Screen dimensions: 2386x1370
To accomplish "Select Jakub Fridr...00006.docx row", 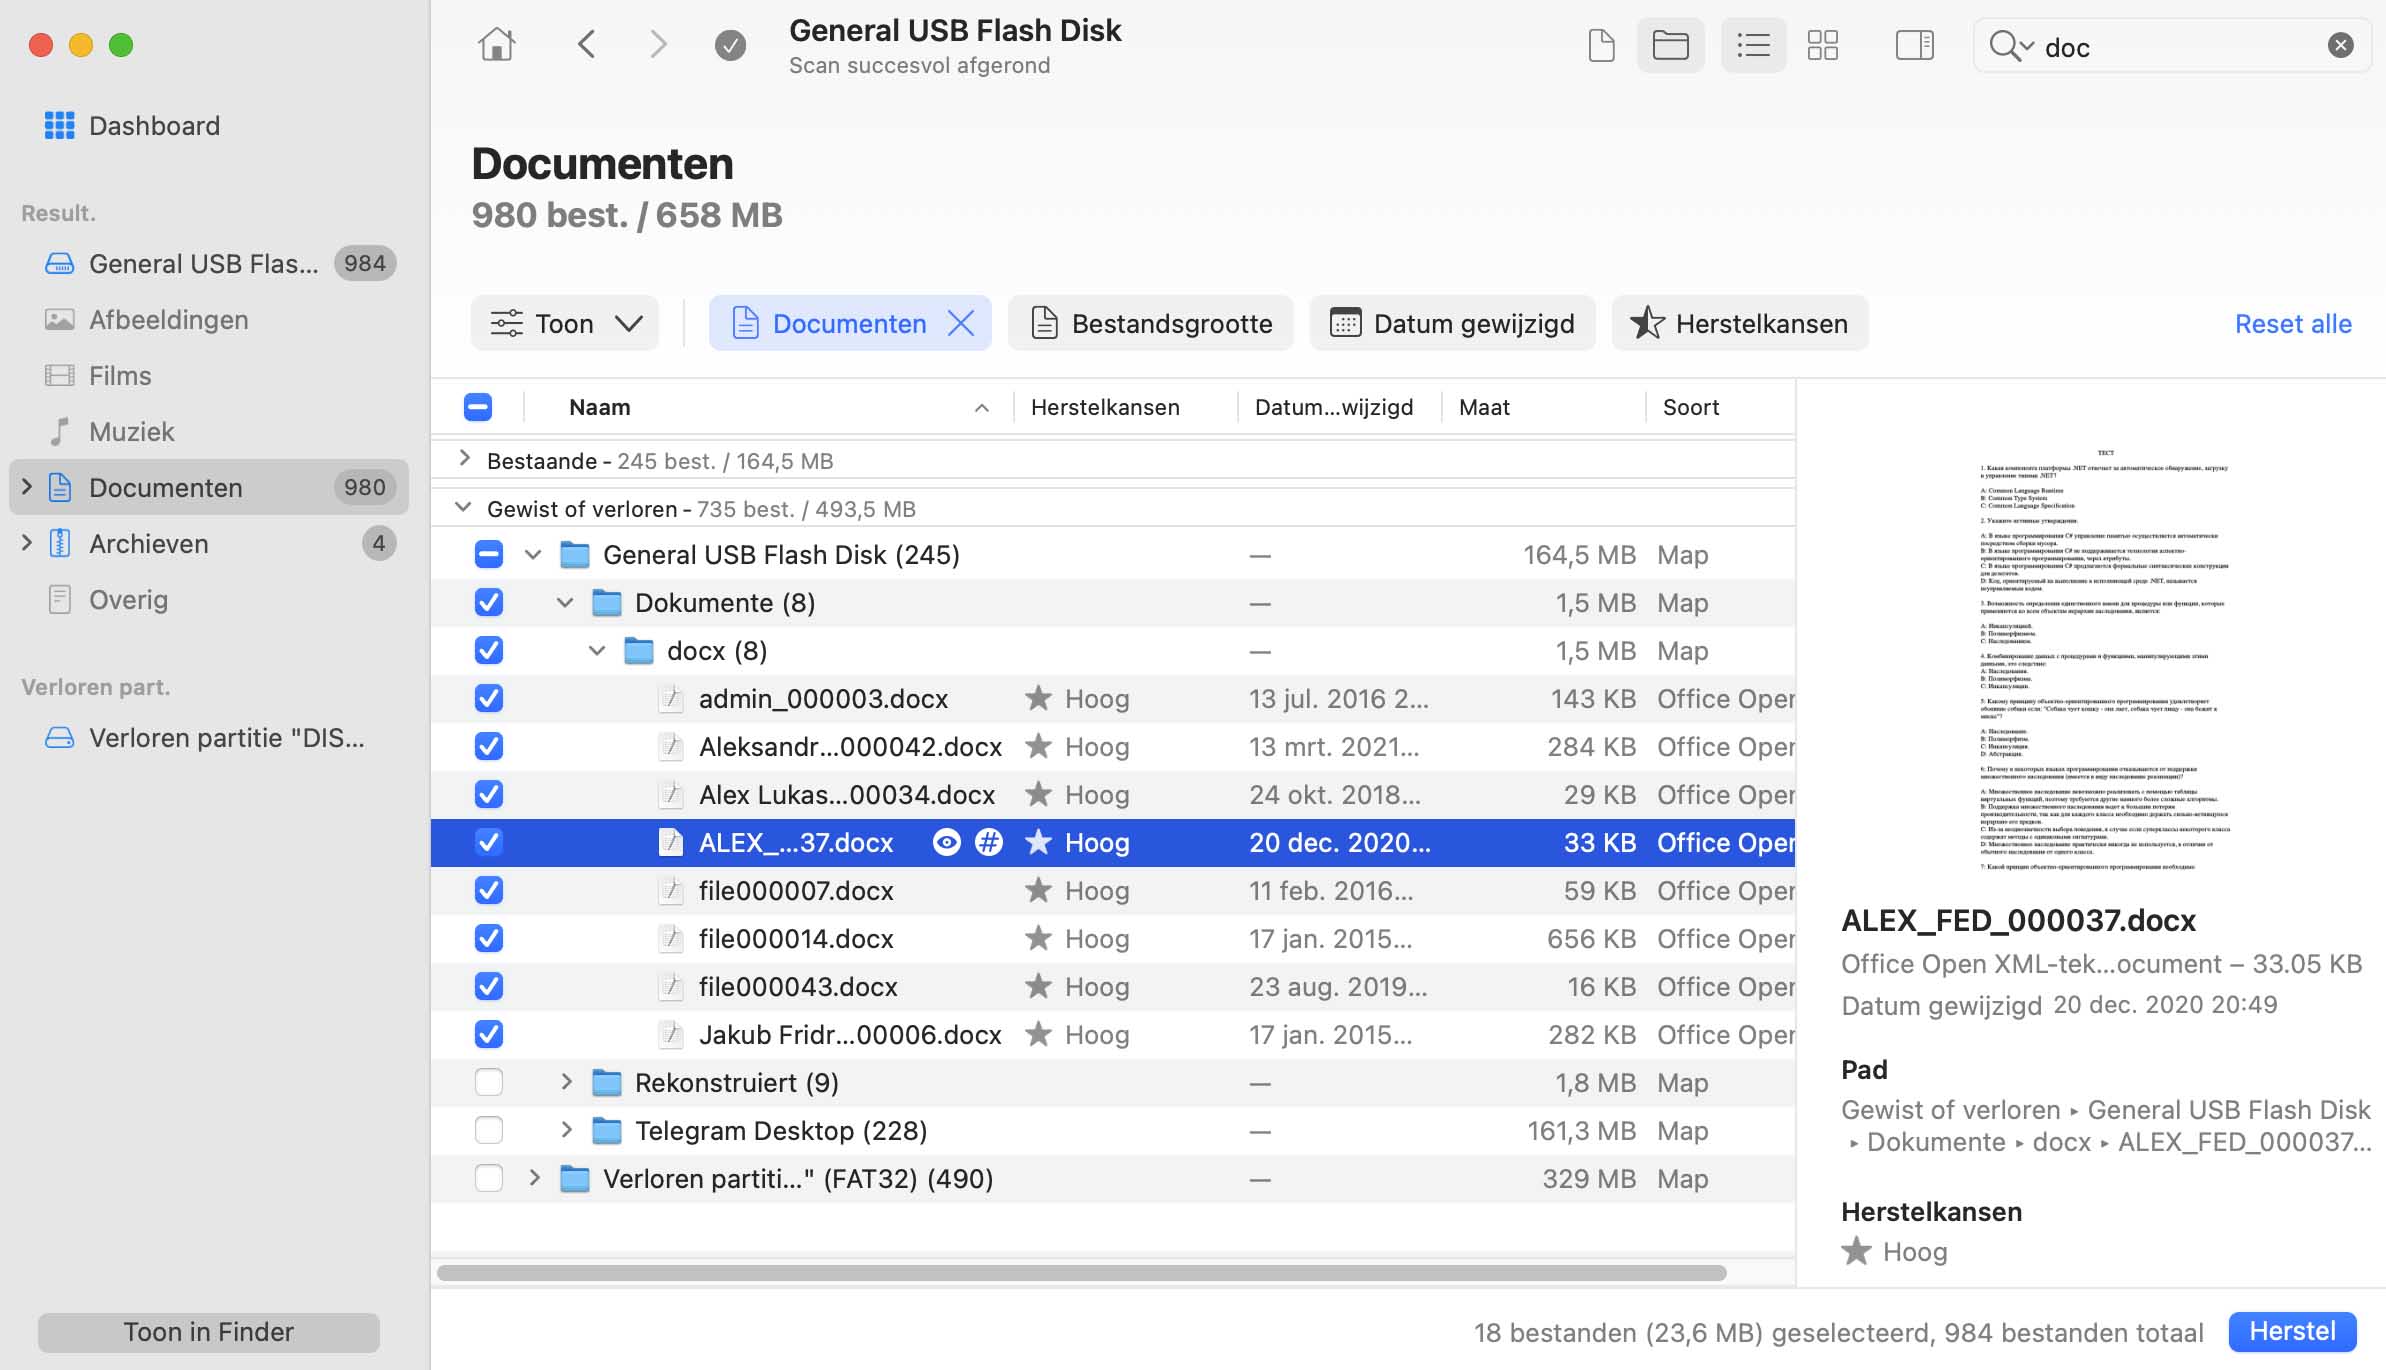I will [x=1113, y=1035].
